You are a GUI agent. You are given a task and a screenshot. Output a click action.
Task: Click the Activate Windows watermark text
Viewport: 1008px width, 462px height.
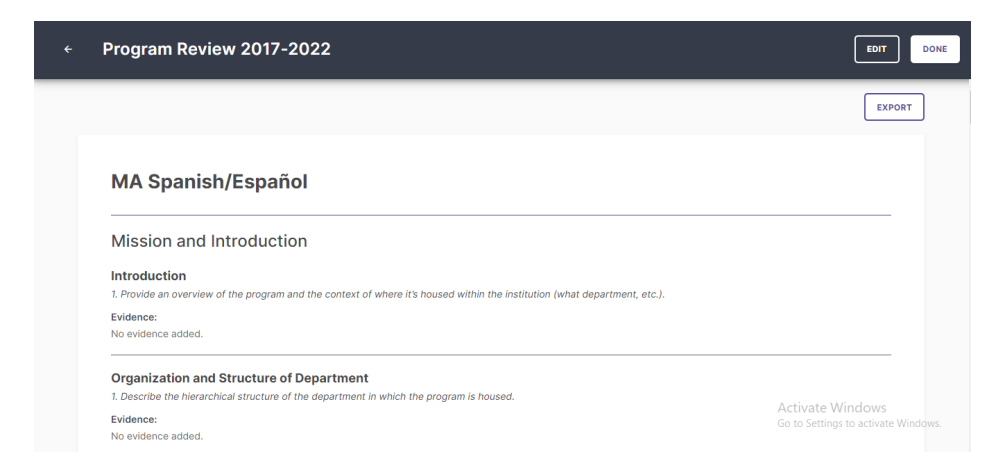[x=831, y=407]
